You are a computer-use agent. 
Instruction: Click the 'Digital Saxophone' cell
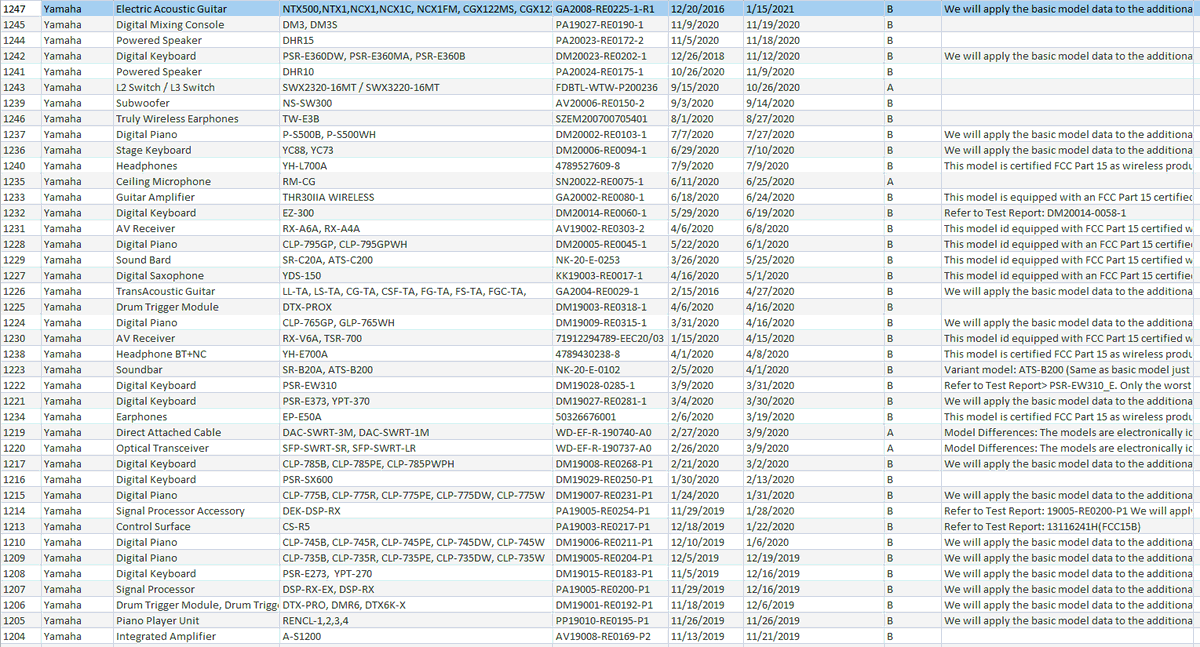coord(195,275)
